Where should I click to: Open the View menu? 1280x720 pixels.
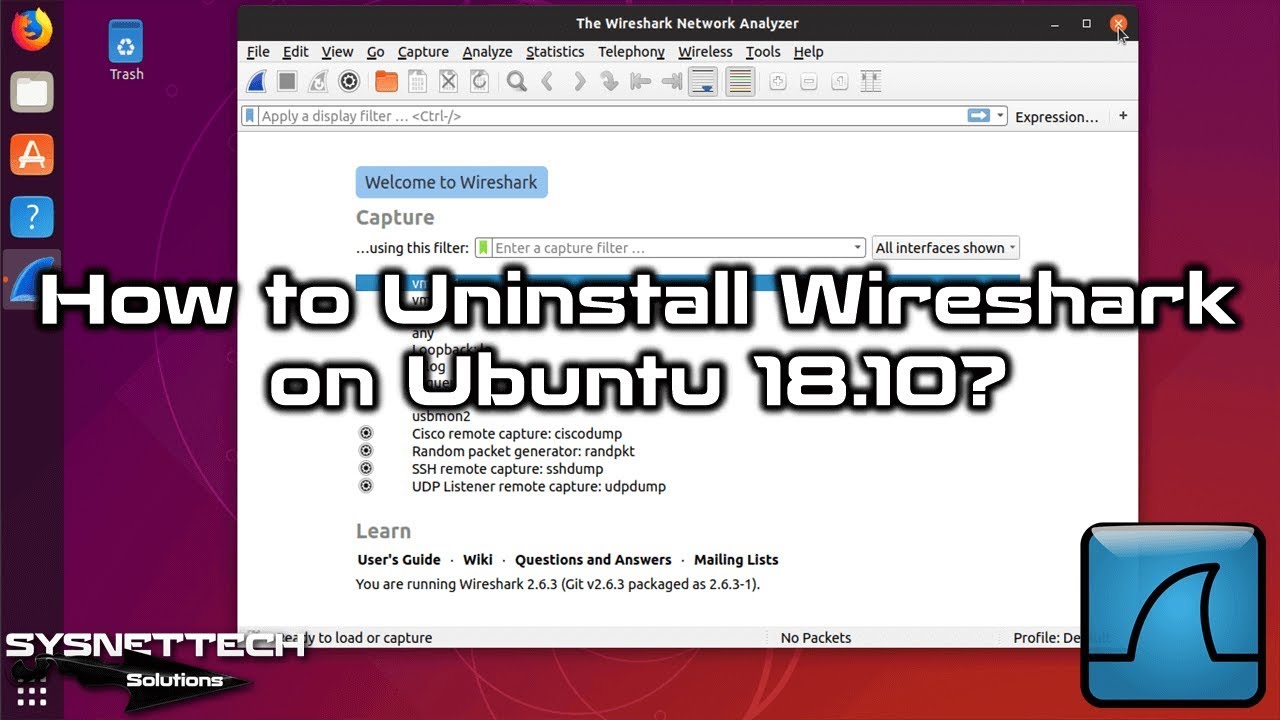(337, 52)
